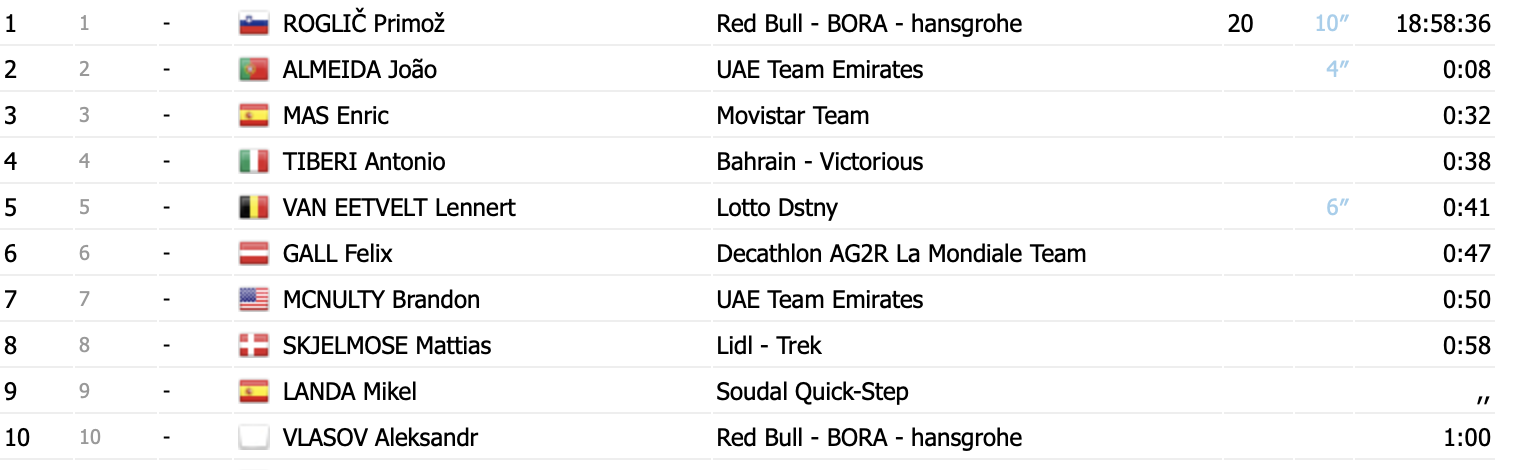Open Movistar Team page

click(x=793, y=116)
